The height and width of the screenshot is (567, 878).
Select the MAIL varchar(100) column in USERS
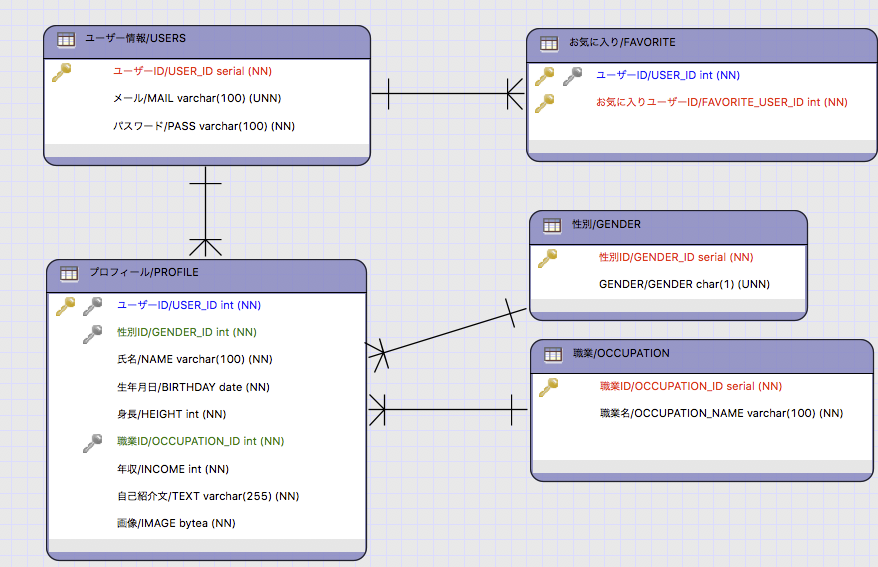[196, 99]
